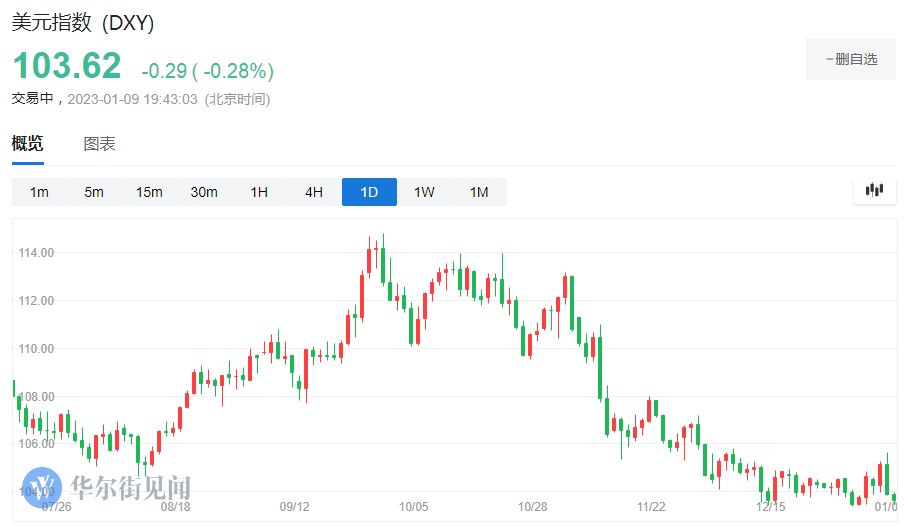Screen dimensions: 911x527
Task: Change chart to weekly 1W view
Action: click(x=424, y=192)
